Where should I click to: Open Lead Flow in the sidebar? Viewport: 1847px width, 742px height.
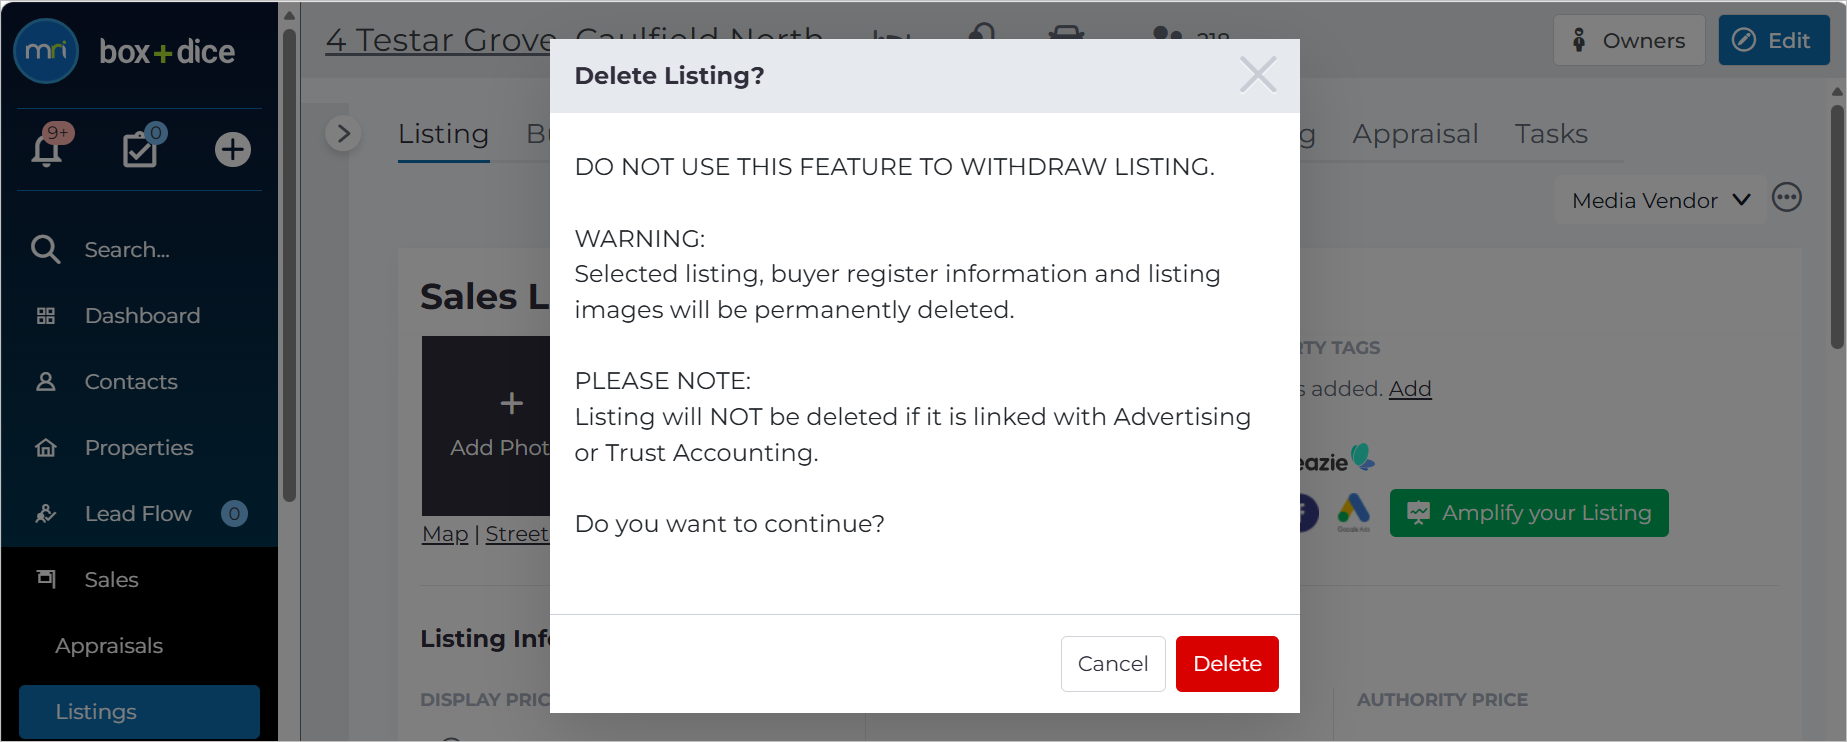[x=139, y=514]
